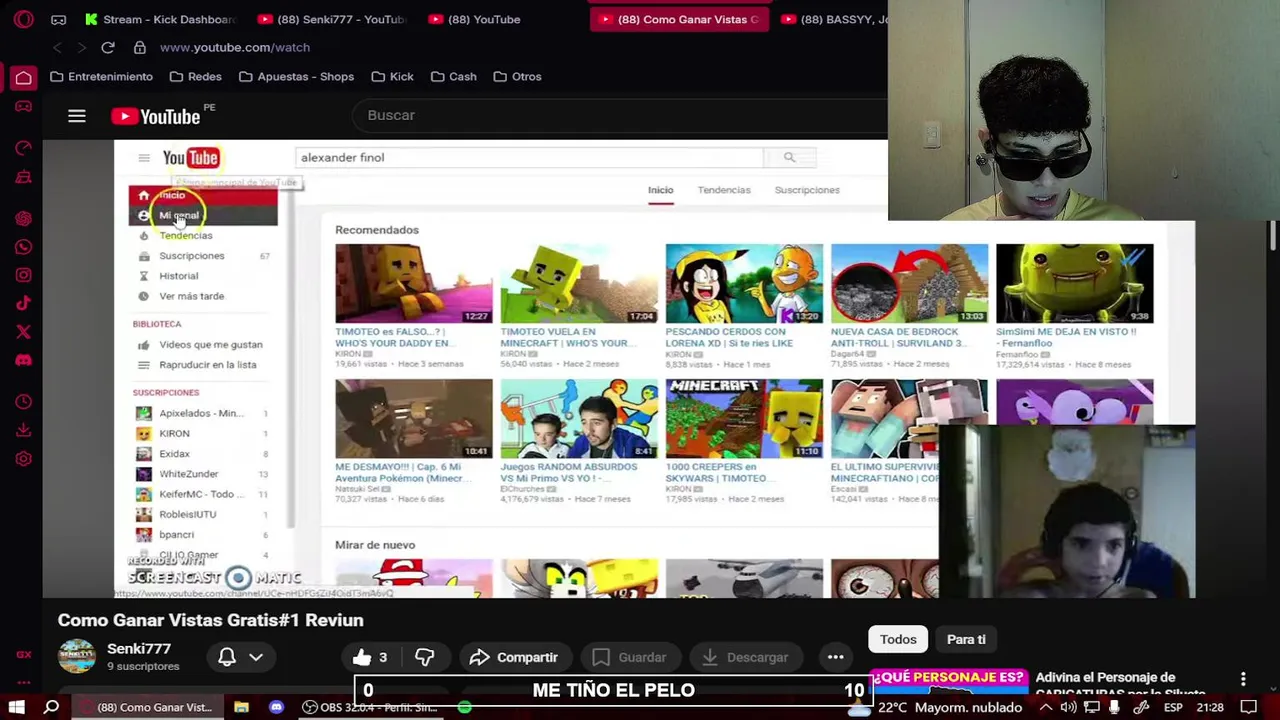Reload the current page
Screen dimensions: 1280x720
pyautogui.click(x=108, y=47)
